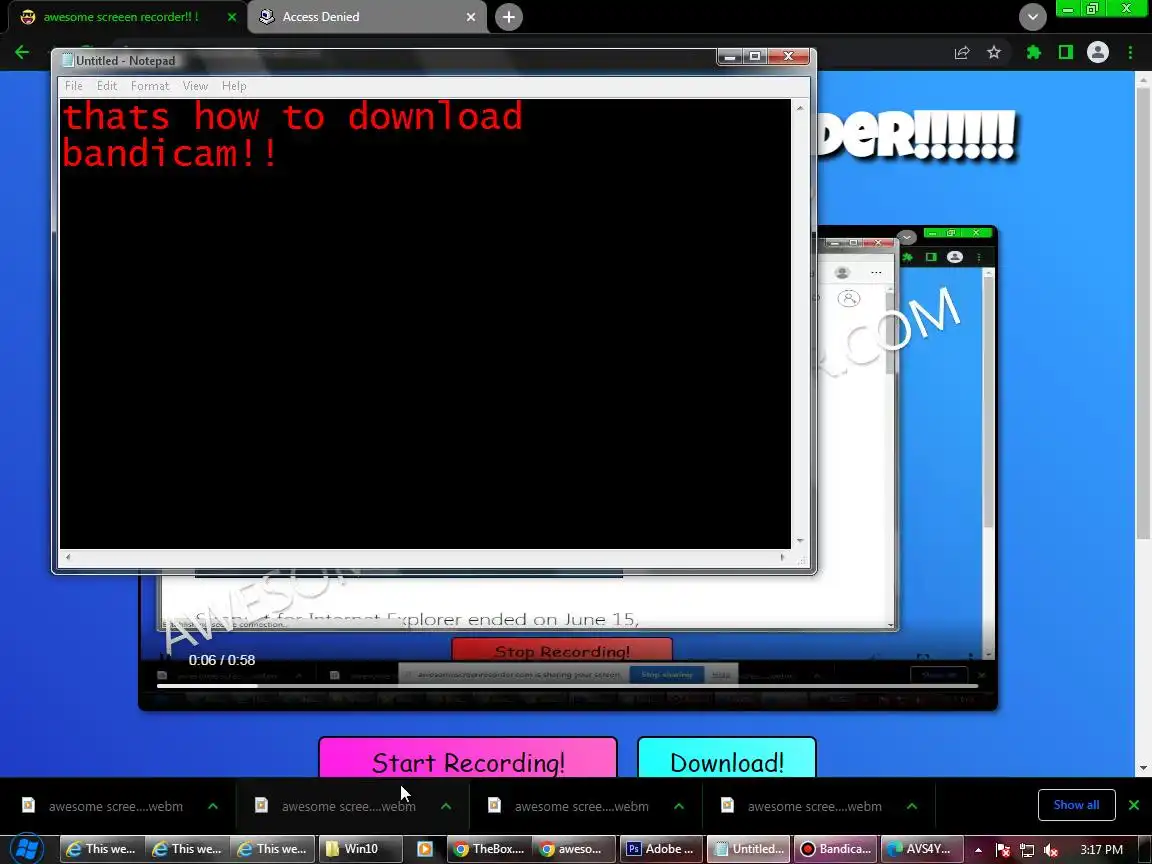1152x864 pixels.
Task: Click Notepad's vertical scrollbar down arrow
Action: pyautogui.click(x=800, y=541)
